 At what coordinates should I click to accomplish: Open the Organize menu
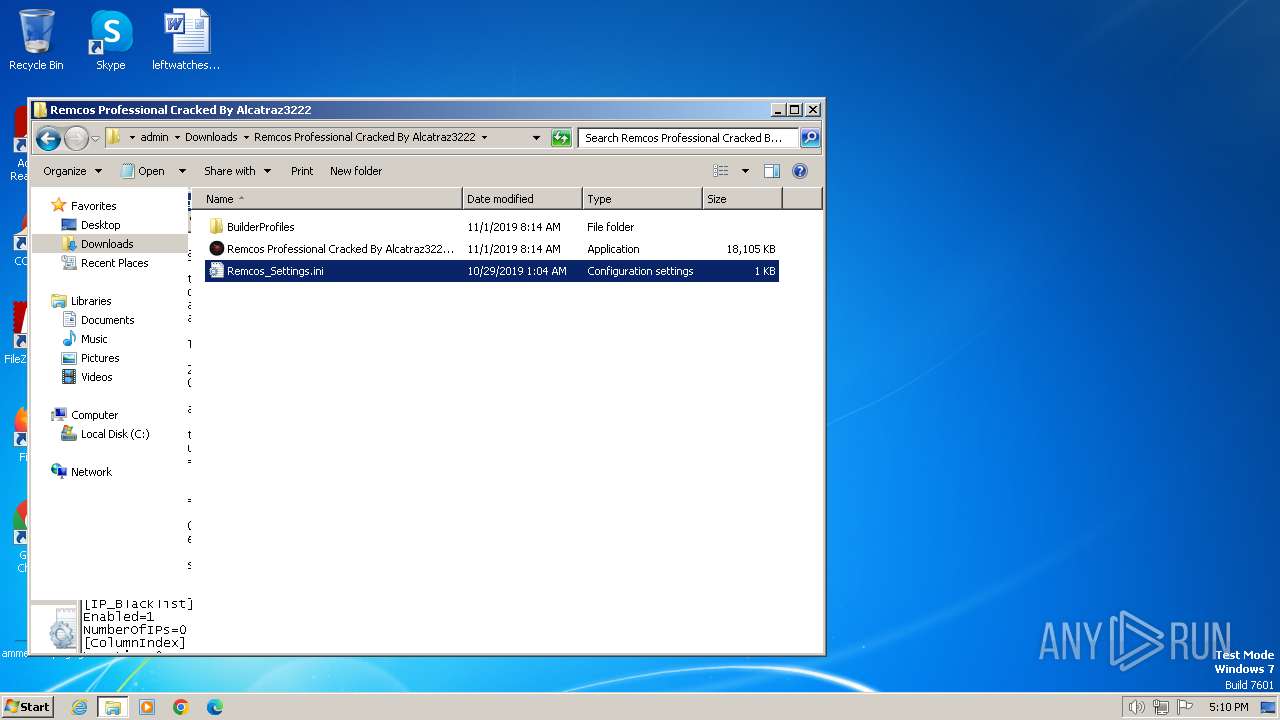pyautogui.click(x=72, y=171)
